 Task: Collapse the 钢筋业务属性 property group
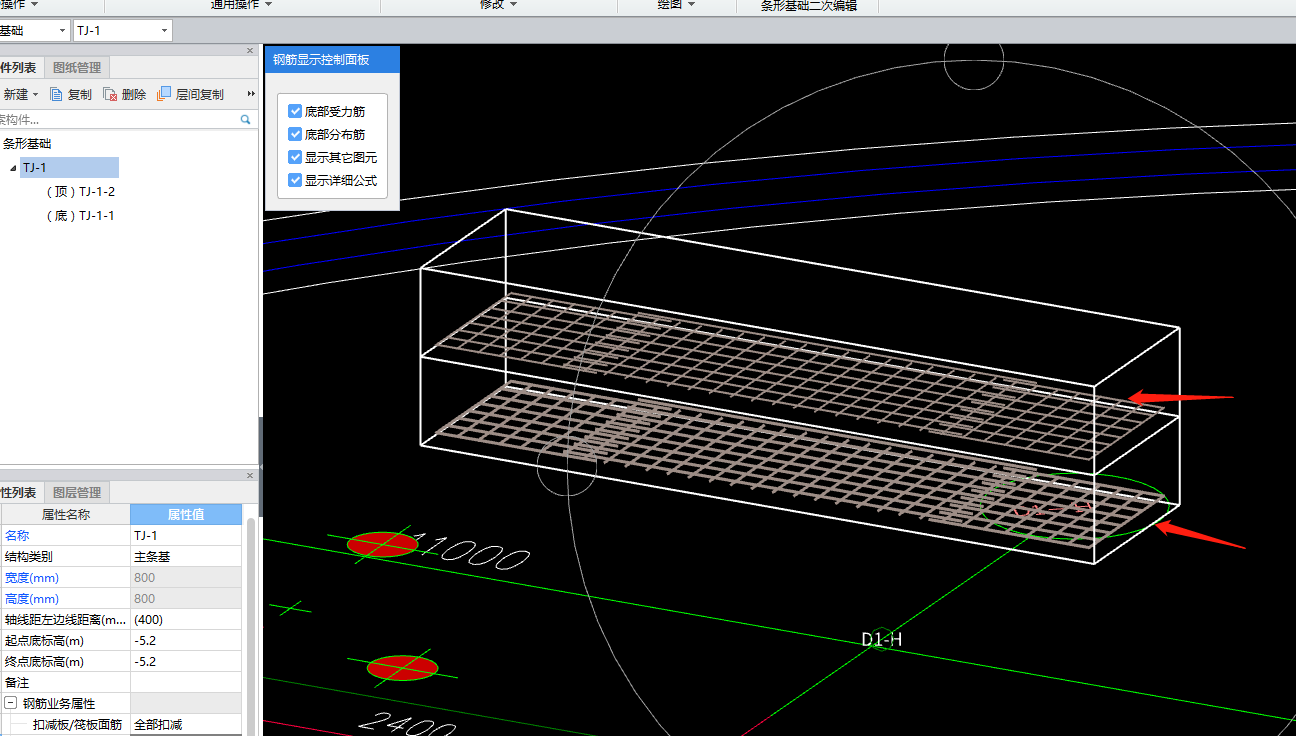tap(10, 703)
